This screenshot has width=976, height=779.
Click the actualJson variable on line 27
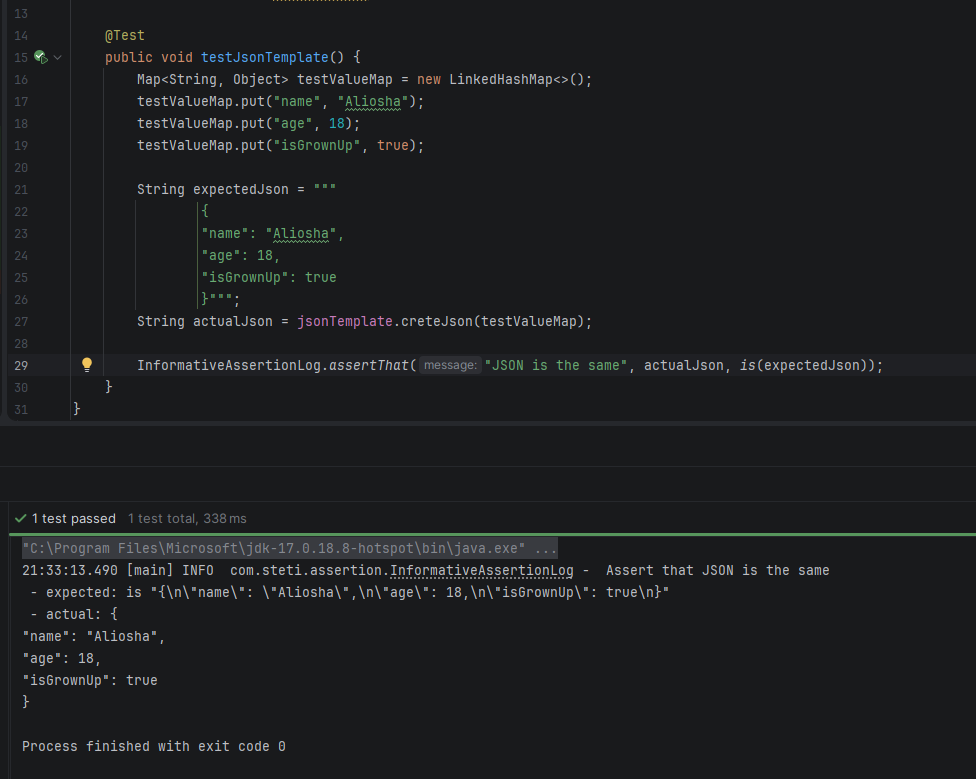[x=232, y=322]
